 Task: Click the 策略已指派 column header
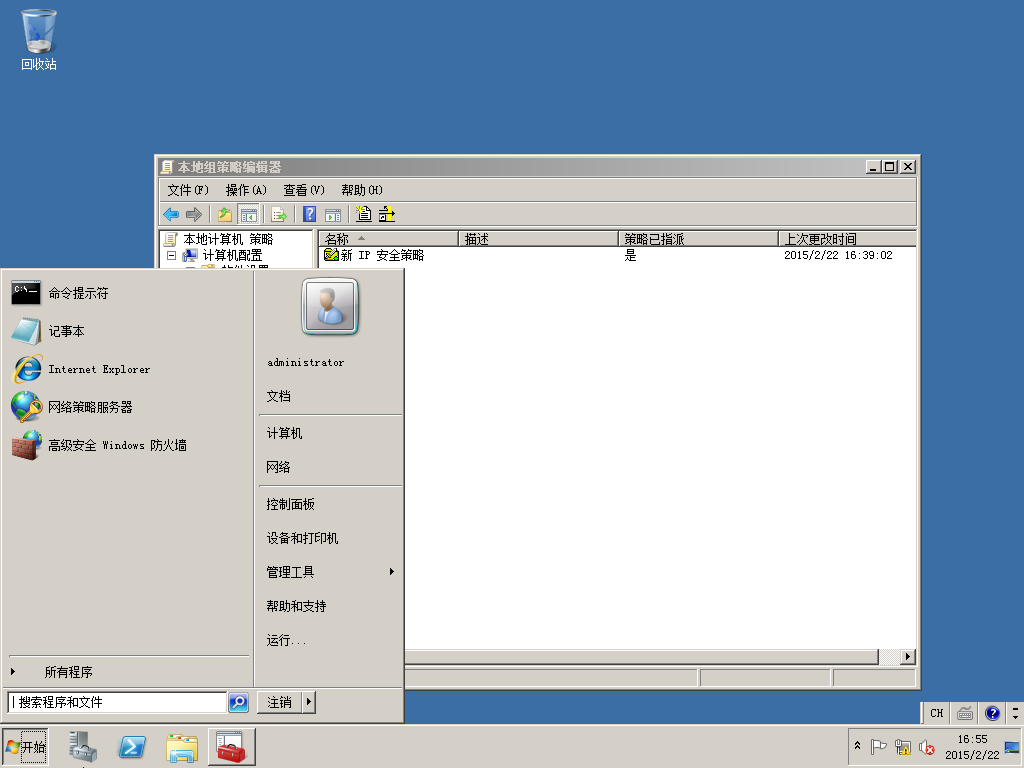pyautogui.click(x=698, y=239)
